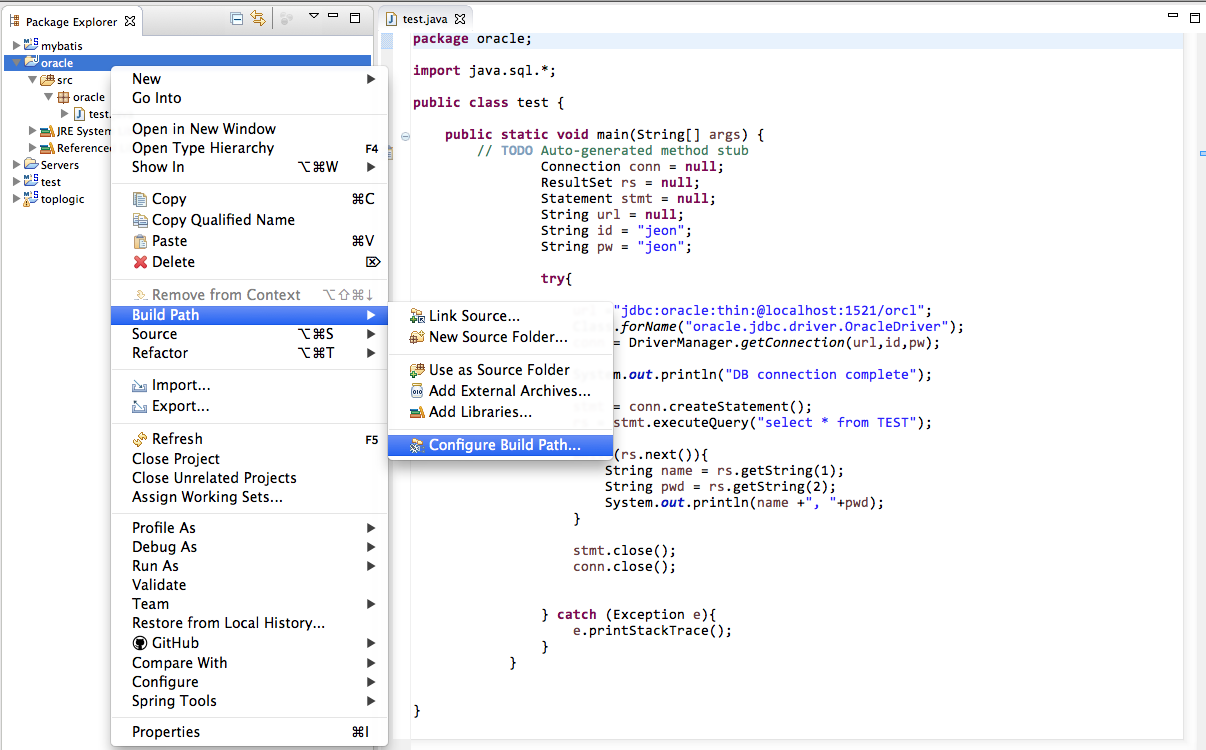Click the Collapse All icon in Package Explorer
This screenshot has width=1206, height=750.
coord(237,18)
